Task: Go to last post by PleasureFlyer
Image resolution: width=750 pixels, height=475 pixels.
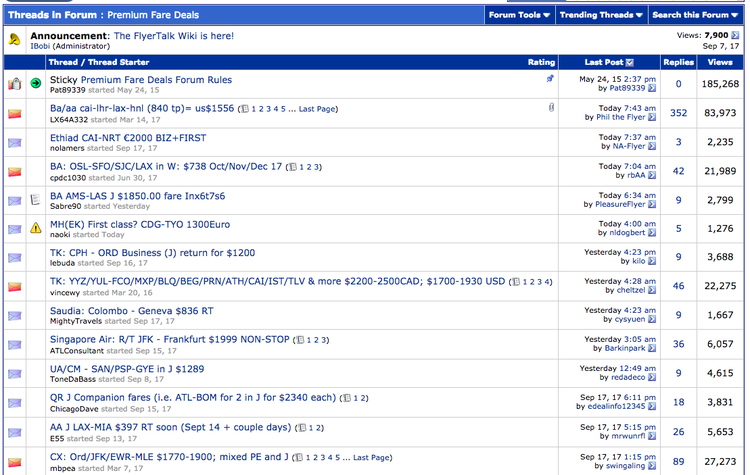Action: [652, 204]
